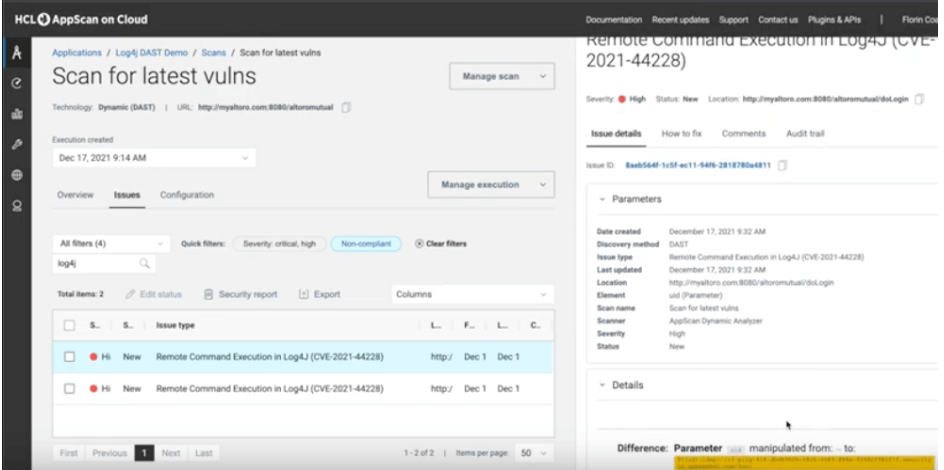Go to Scans breadcrumb link
The height and width of the screenshot is (470, 944).
214,53
